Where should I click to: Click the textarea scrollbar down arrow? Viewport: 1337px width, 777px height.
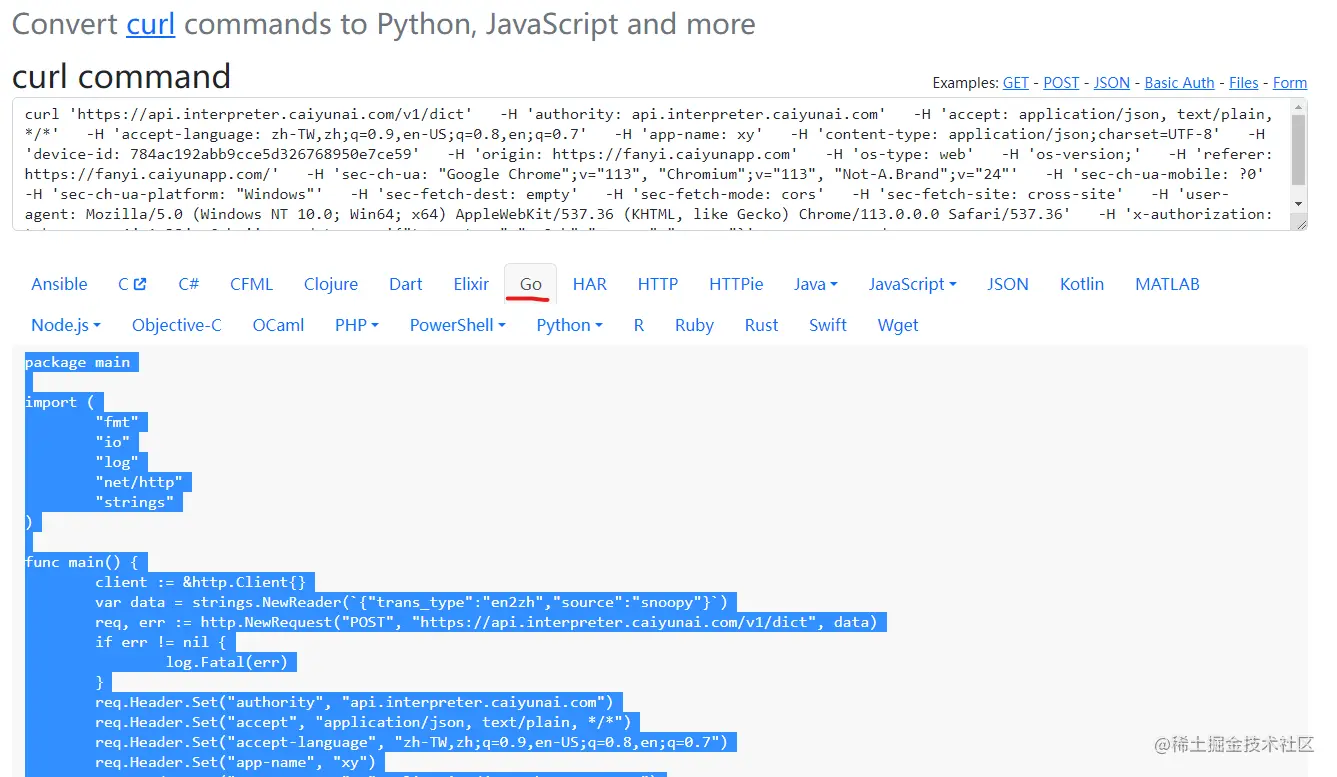pos(1299,204)
